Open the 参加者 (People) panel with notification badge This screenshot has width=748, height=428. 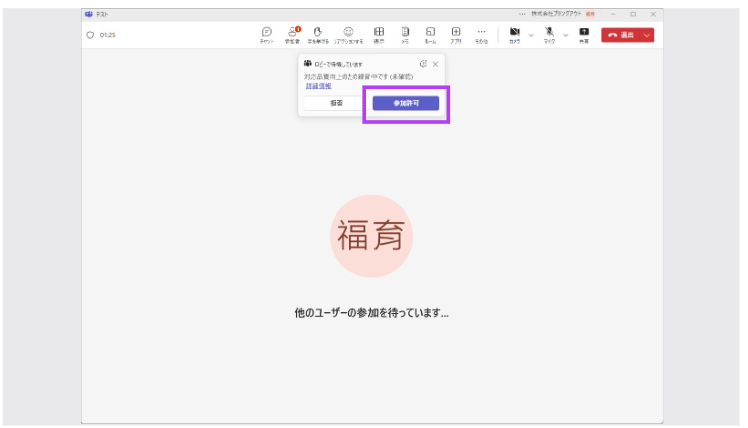(292, 35)
